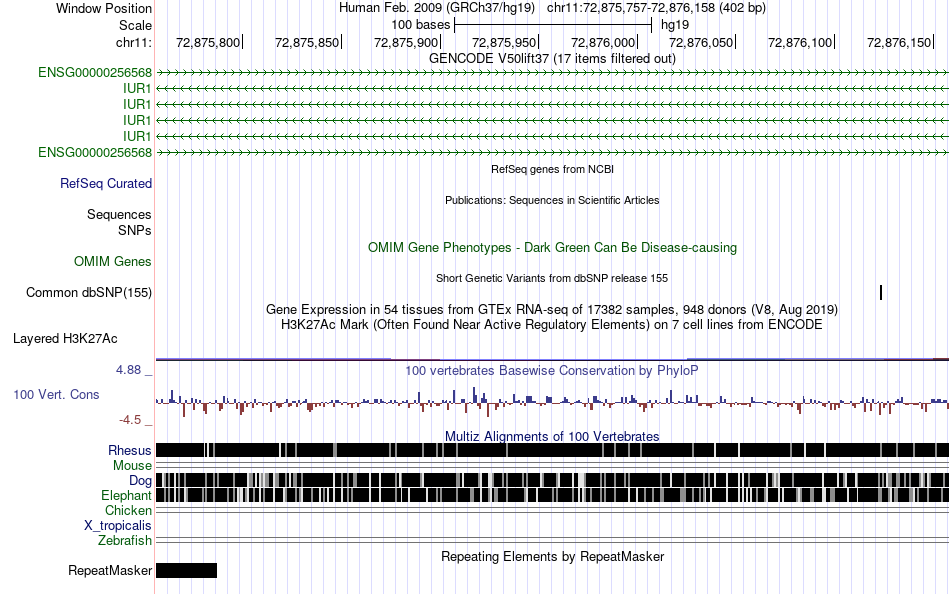Image resolution: width=950 pixels, height=594 pixels.
Task: Click the "100 Vert. Cons" track label
Action: 56,395
